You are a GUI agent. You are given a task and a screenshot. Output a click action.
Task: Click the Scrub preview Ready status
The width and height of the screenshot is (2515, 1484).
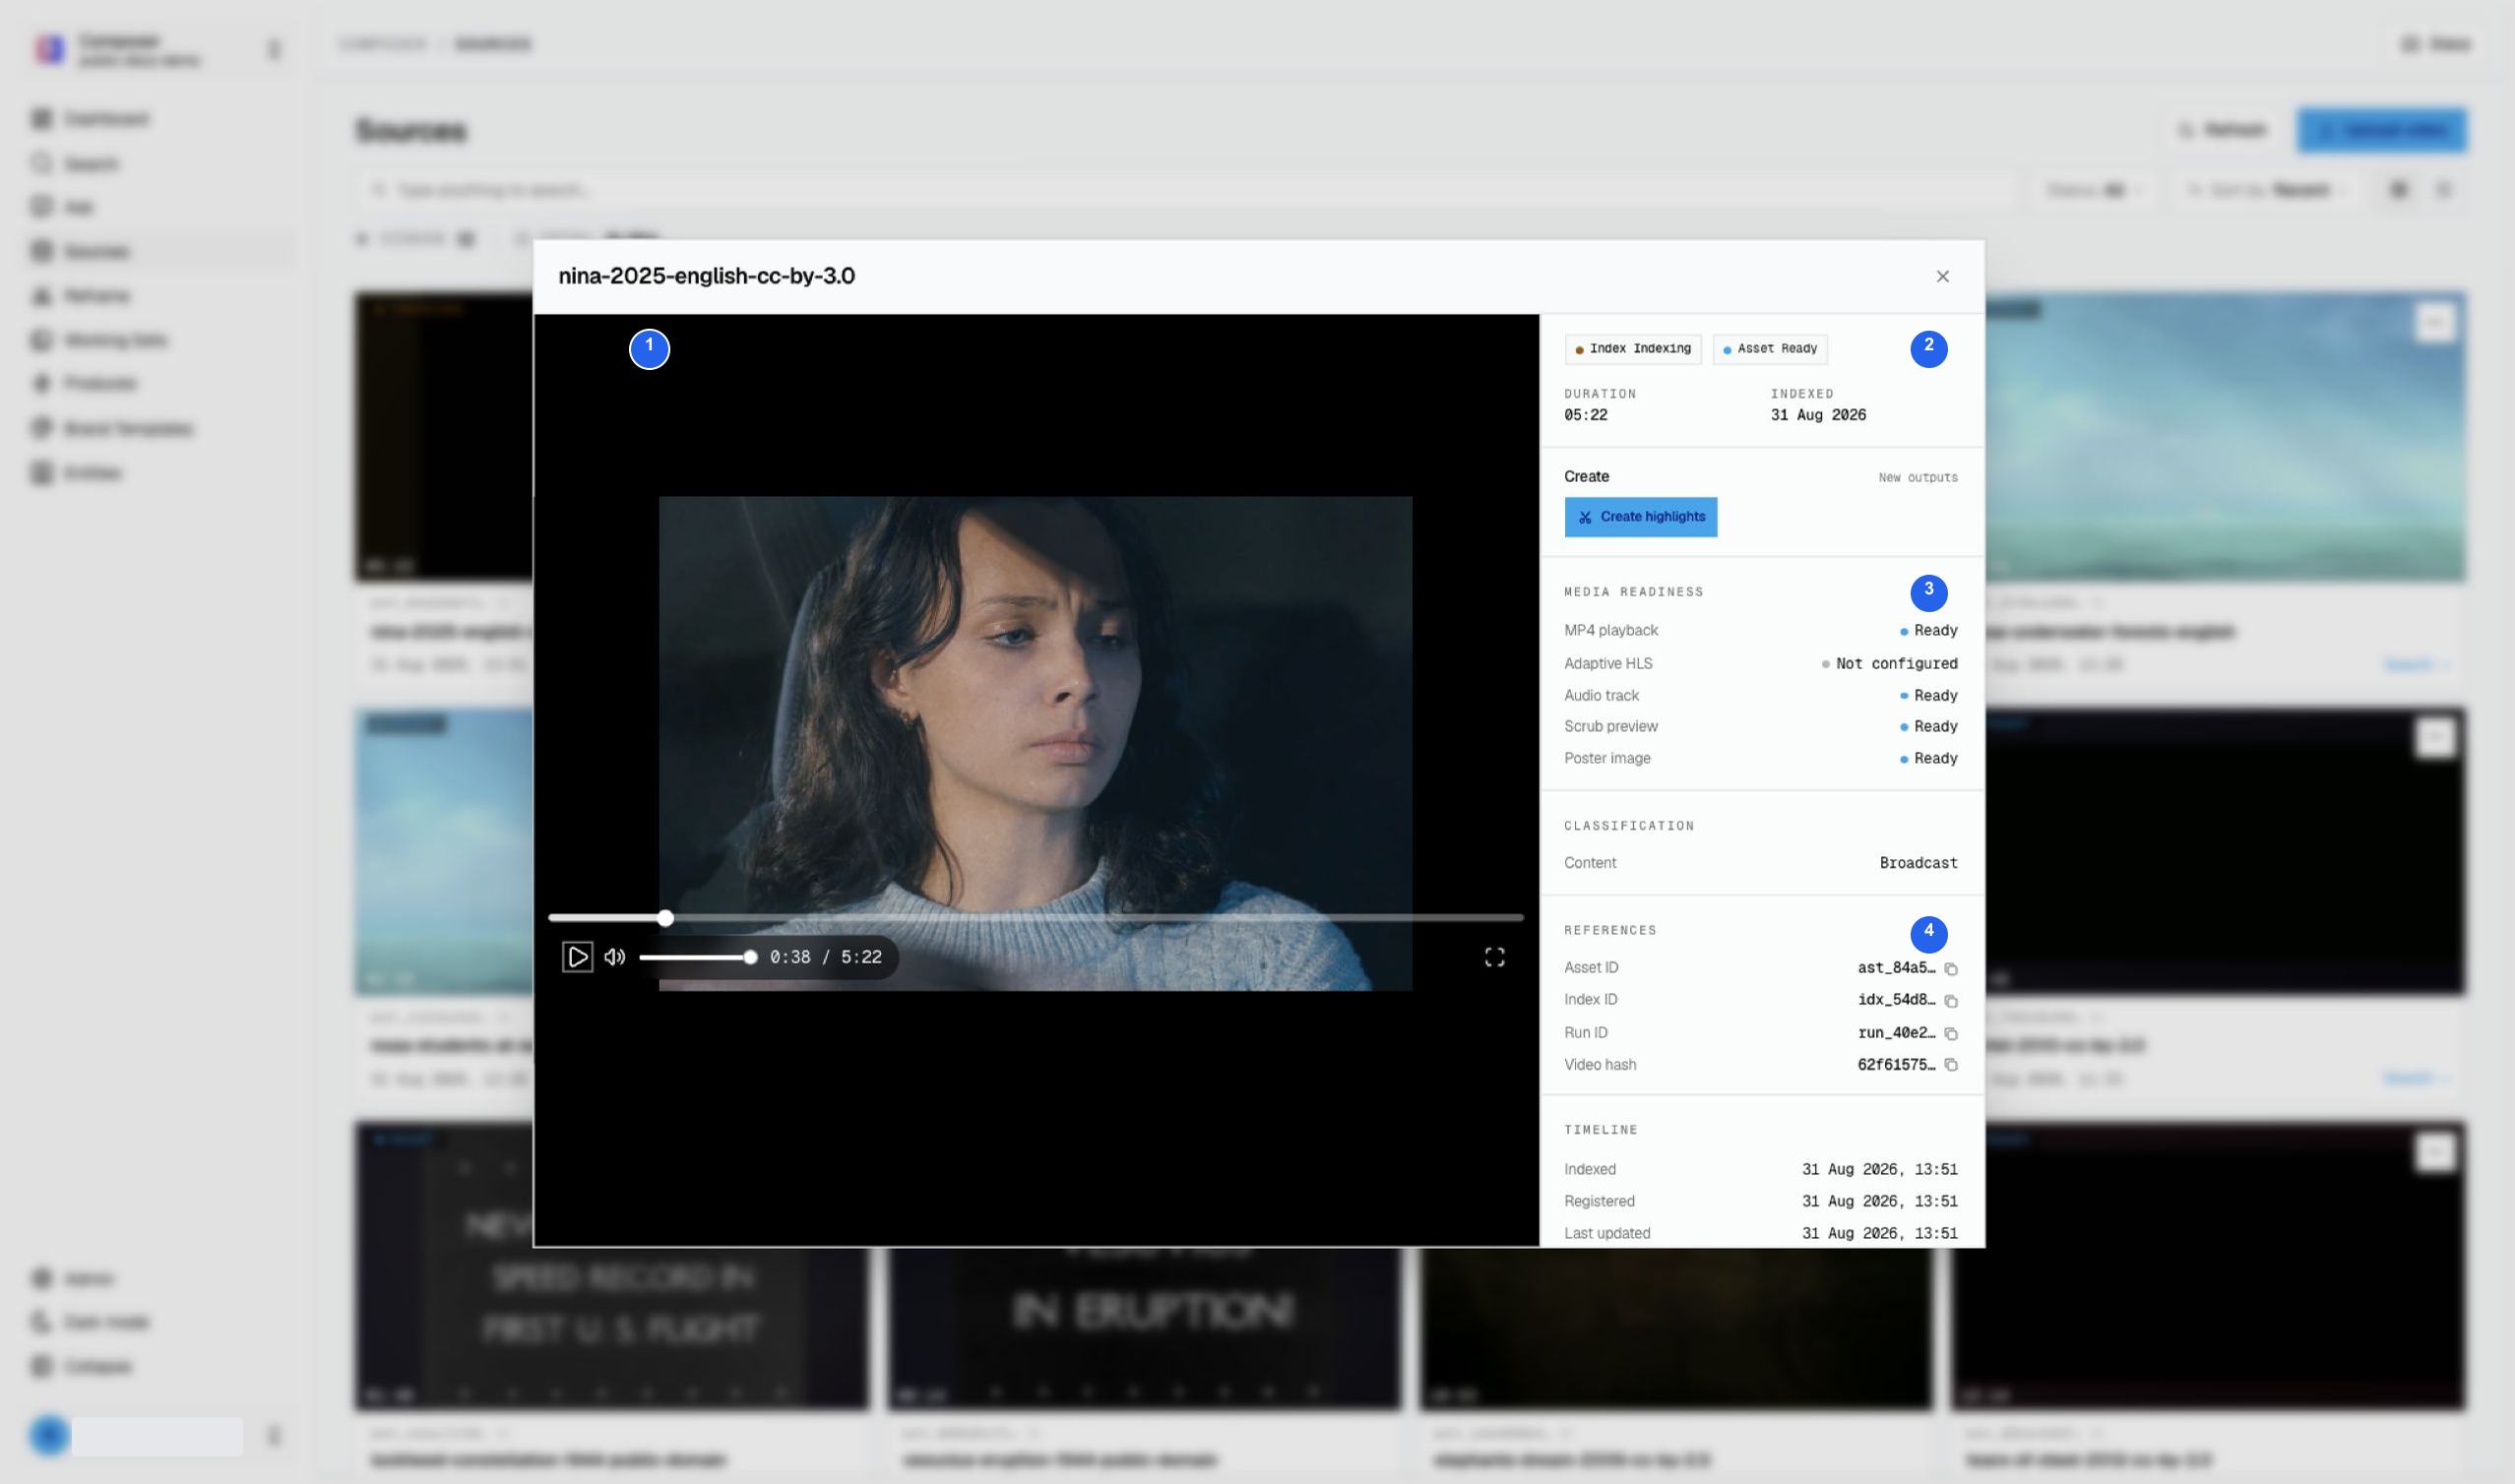tap(1928, 726)
